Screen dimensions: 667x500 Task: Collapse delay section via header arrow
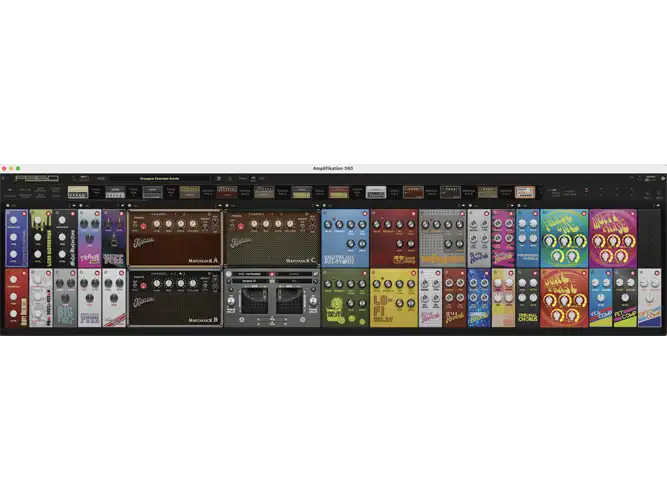coord(464,206)
